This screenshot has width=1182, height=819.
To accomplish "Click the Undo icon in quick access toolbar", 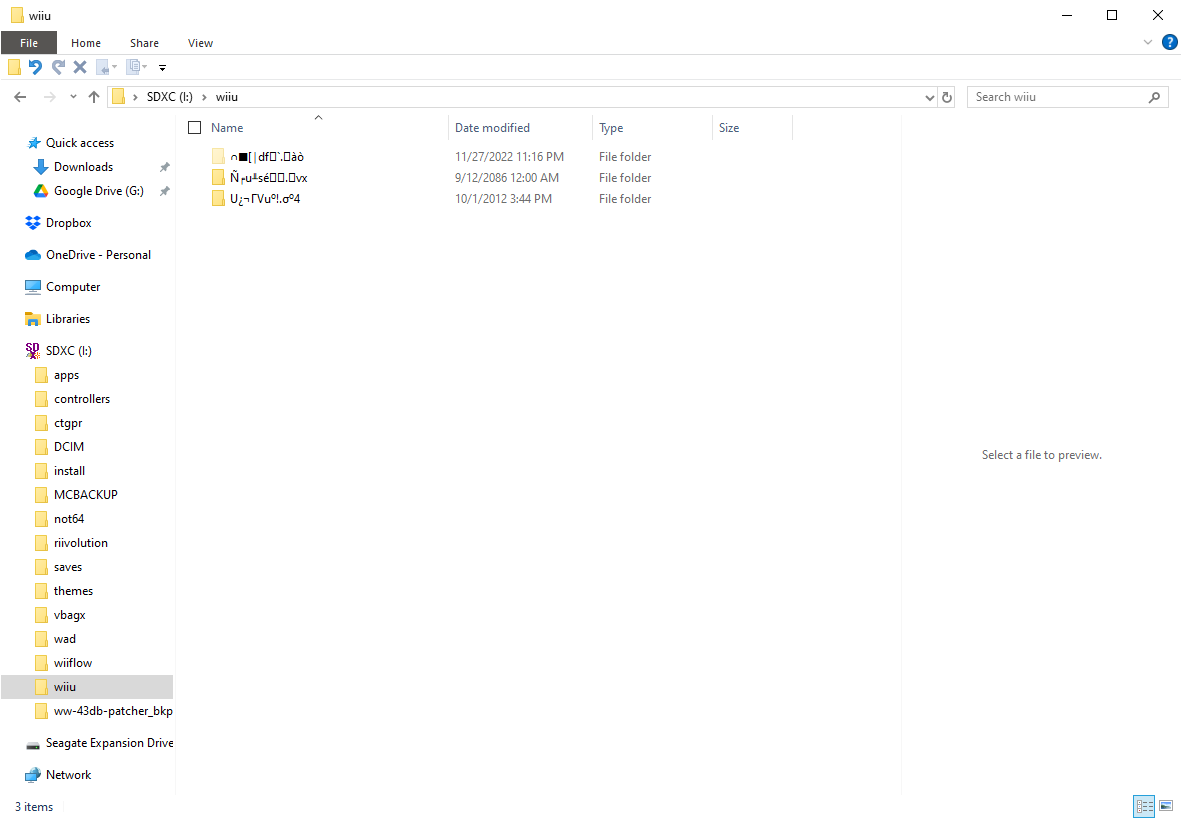I will (35, 67).
